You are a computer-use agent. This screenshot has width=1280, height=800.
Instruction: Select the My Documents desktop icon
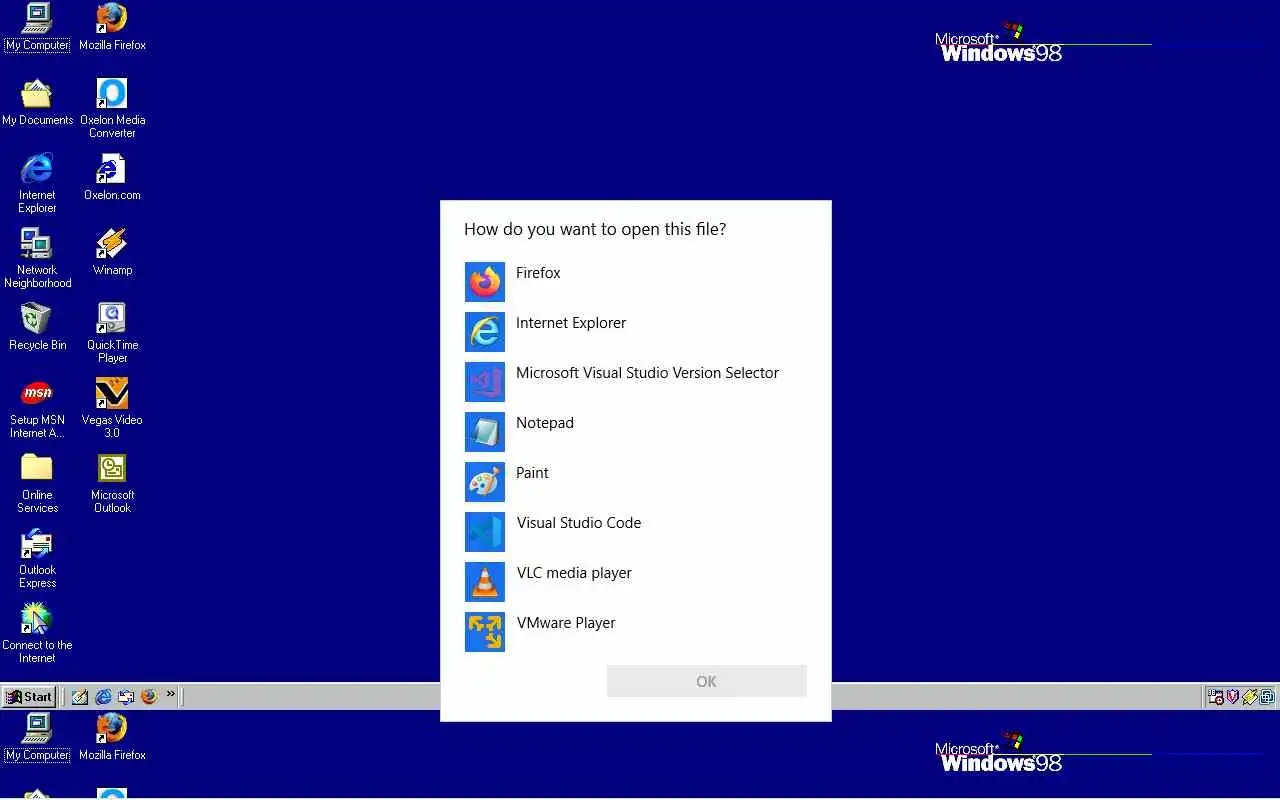[37, 102]
